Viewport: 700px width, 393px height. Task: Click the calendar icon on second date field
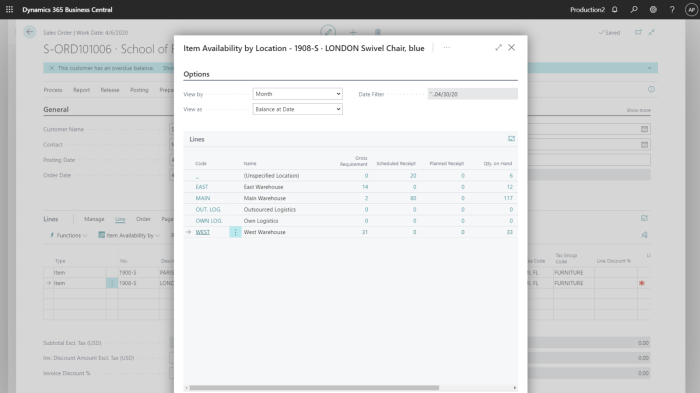coord(644,144)
